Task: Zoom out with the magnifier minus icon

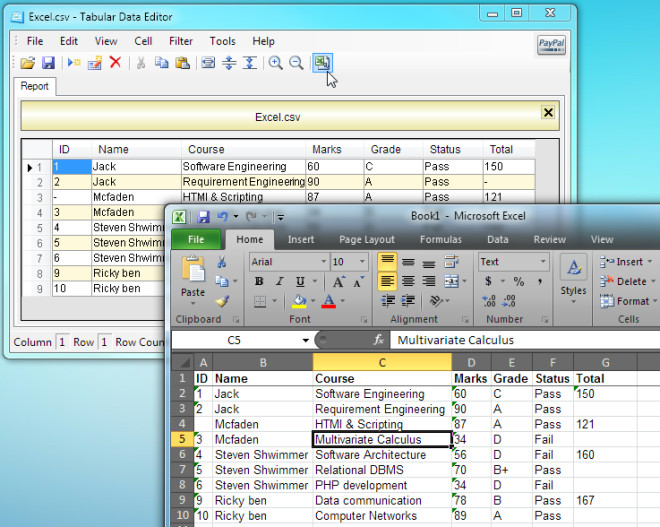Action: coord(296,63)
